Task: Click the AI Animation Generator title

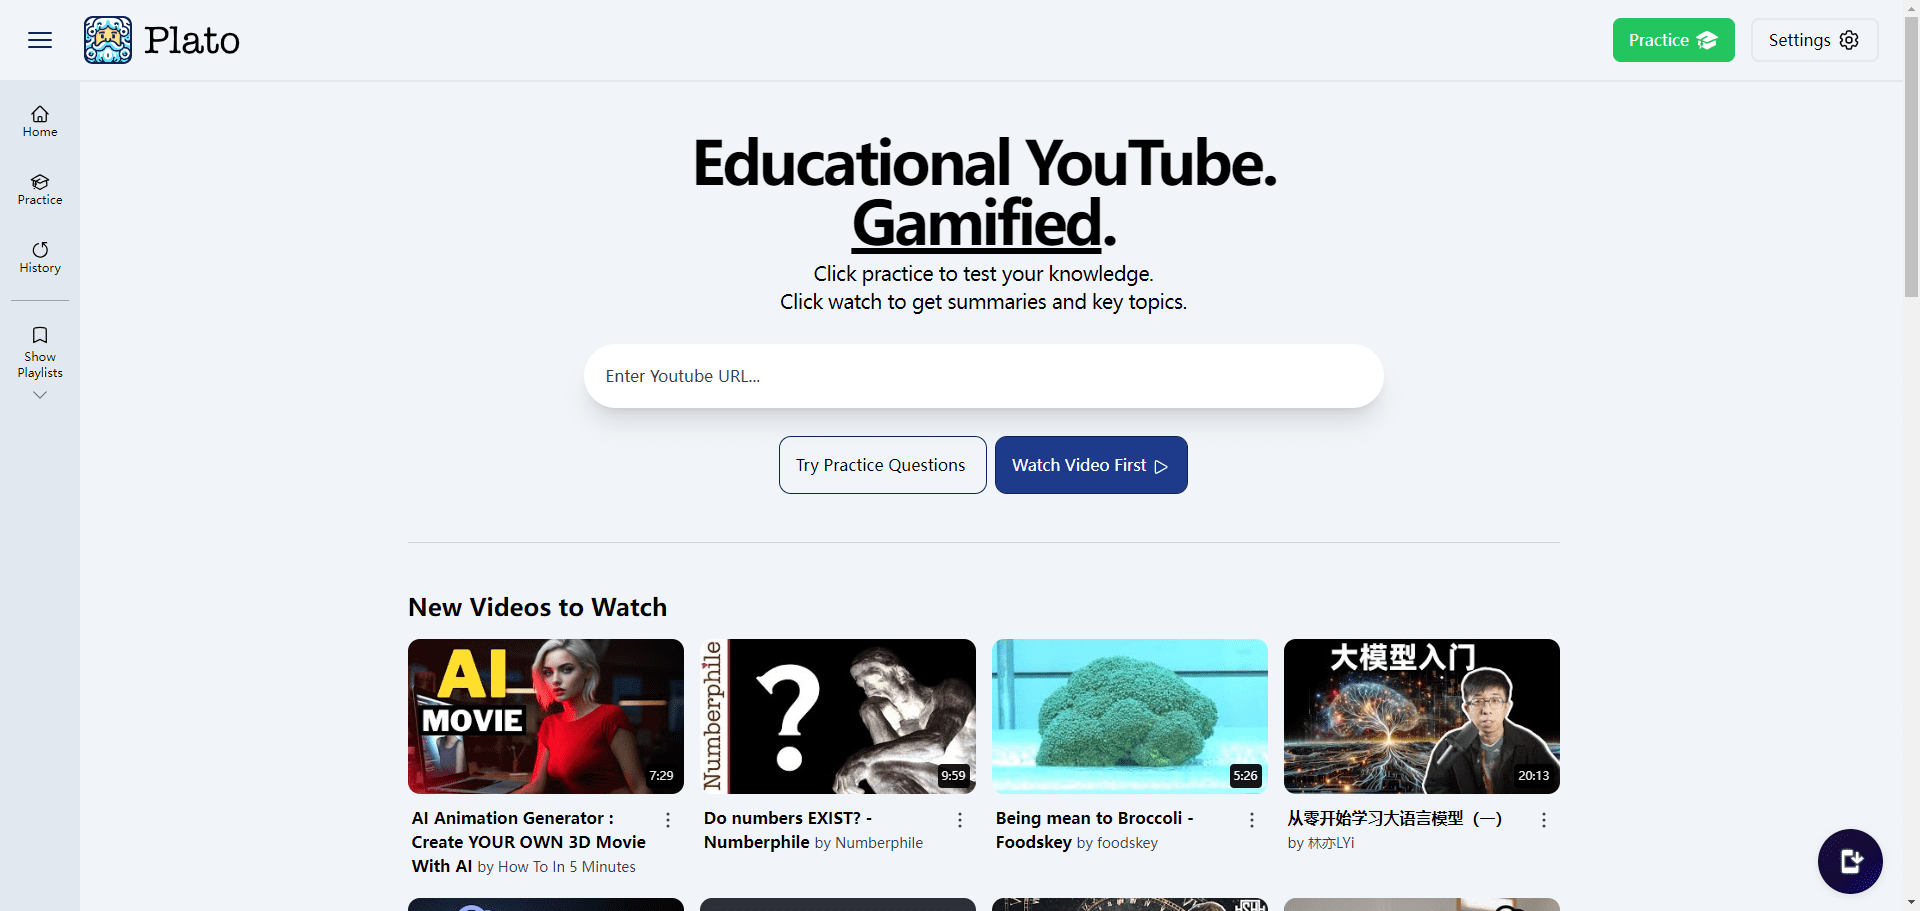Action: tap(528, 842)
